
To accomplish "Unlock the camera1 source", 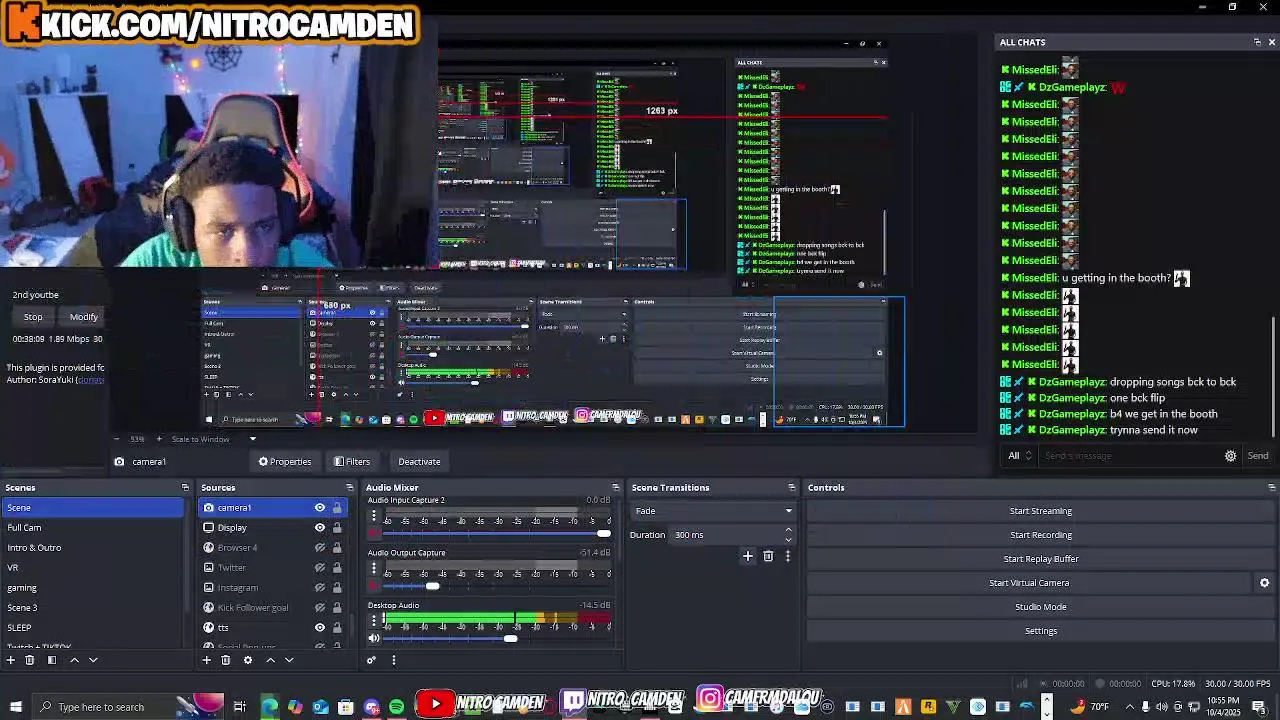I will [337, 508].
